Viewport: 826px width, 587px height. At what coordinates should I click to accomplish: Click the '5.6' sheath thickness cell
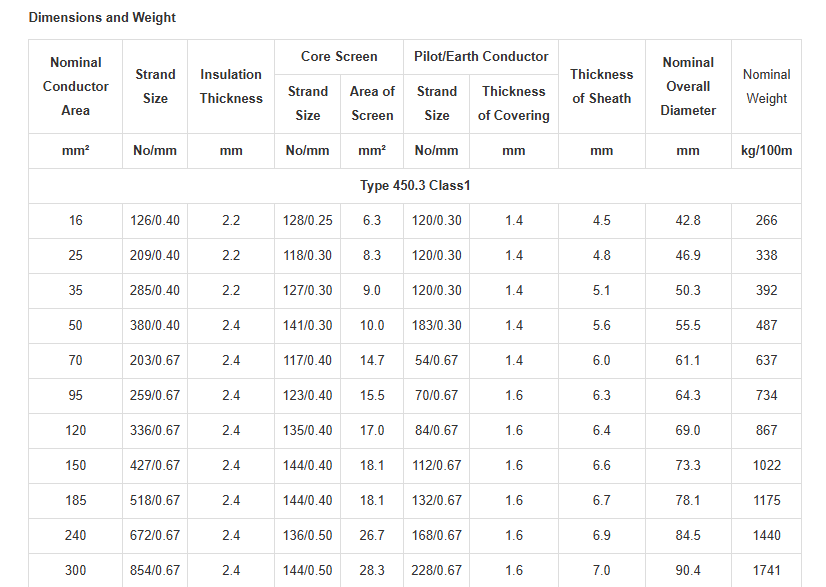[602, 326]
